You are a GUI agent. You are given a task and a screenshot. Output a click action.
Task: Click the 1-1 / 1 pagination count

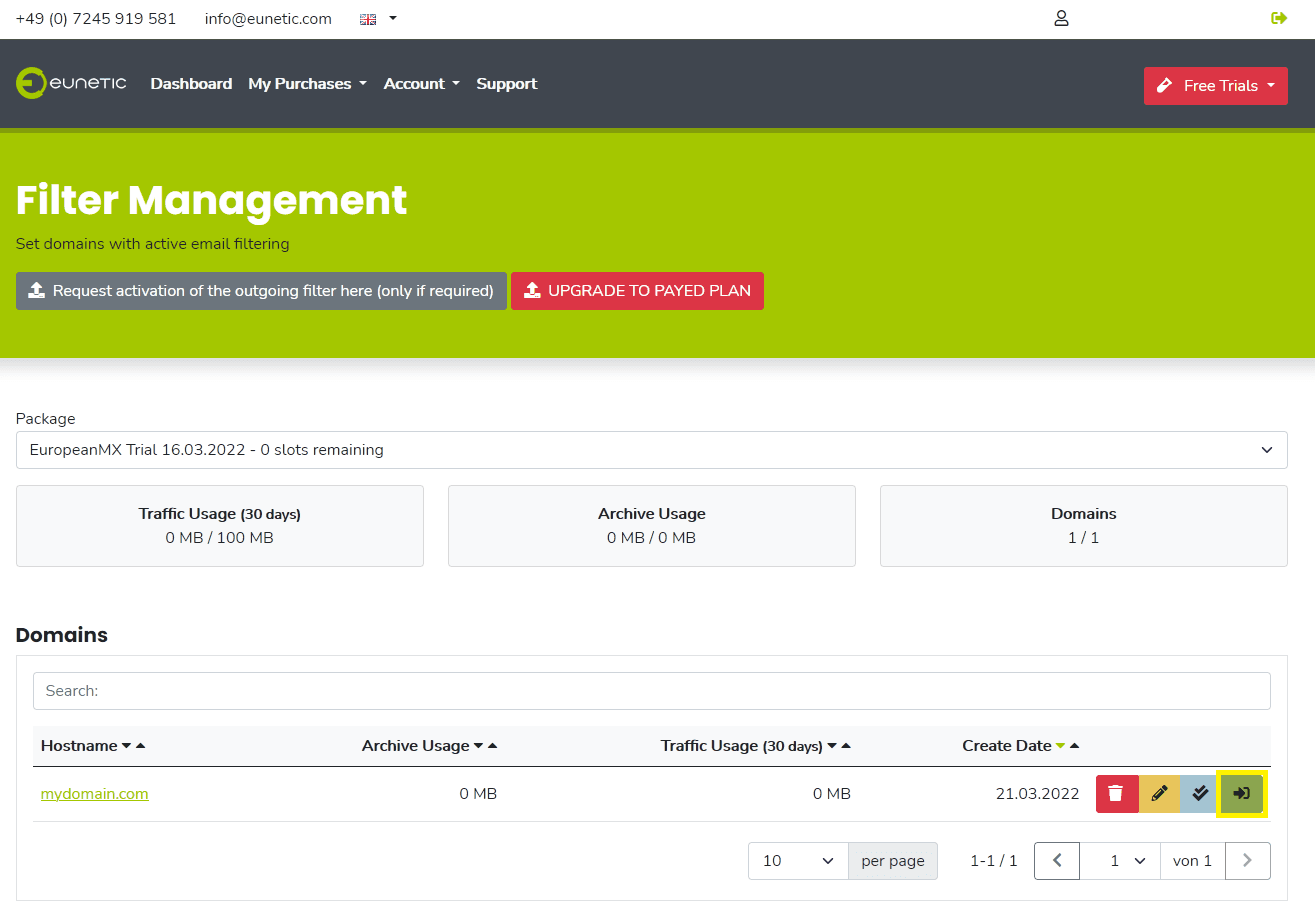coord(994,861)
